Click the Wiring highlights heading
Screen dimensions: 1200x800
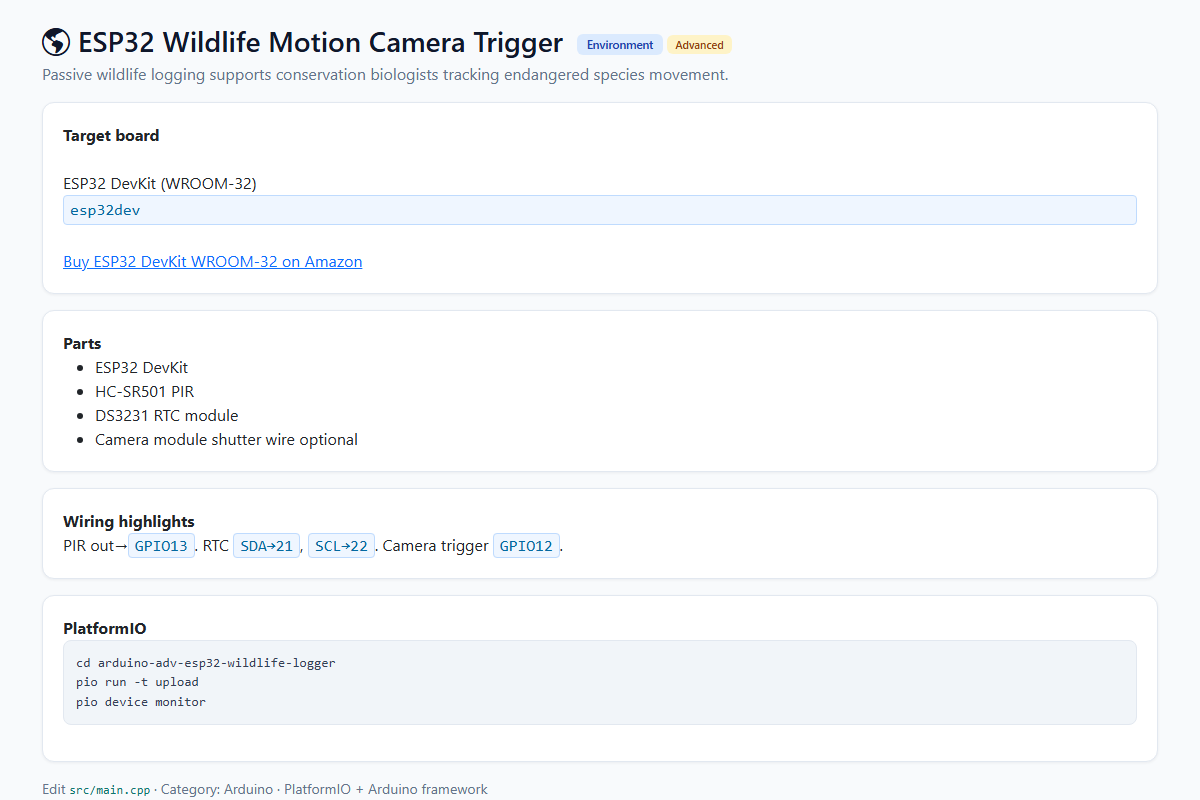click(129, 522)
